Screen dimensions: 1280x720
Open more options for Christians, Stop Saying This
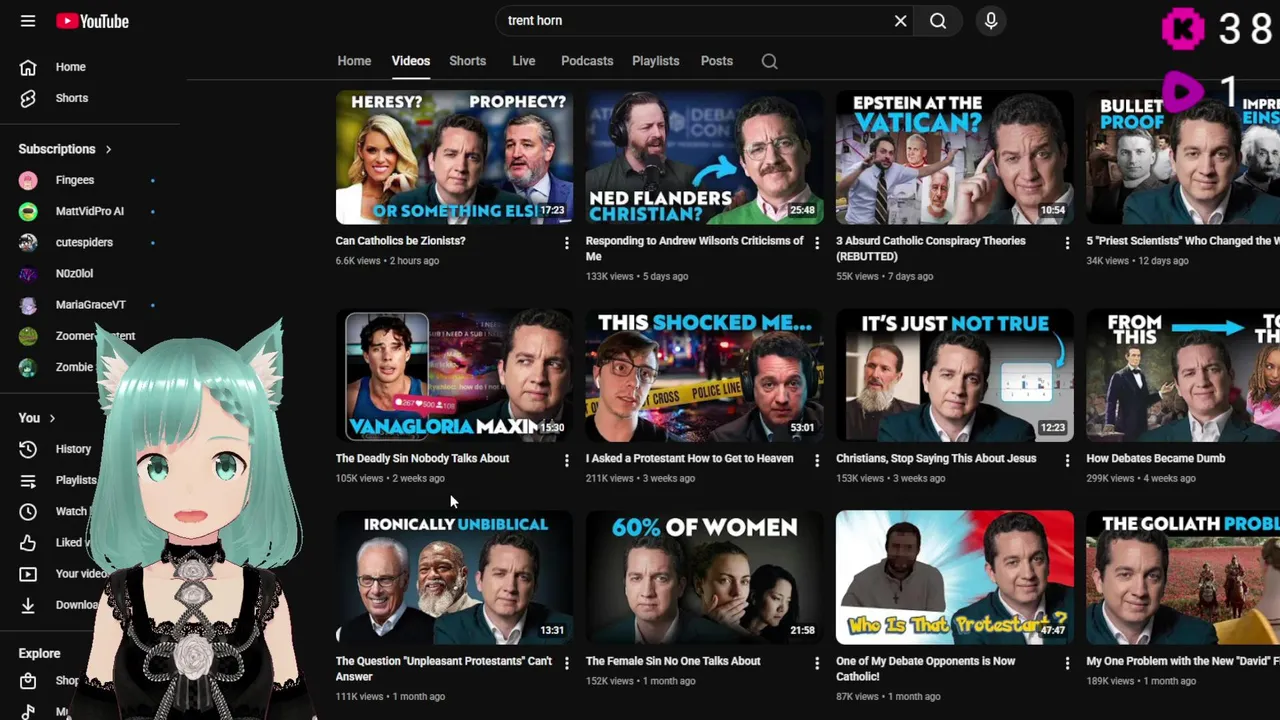[x=1066, y=461]
